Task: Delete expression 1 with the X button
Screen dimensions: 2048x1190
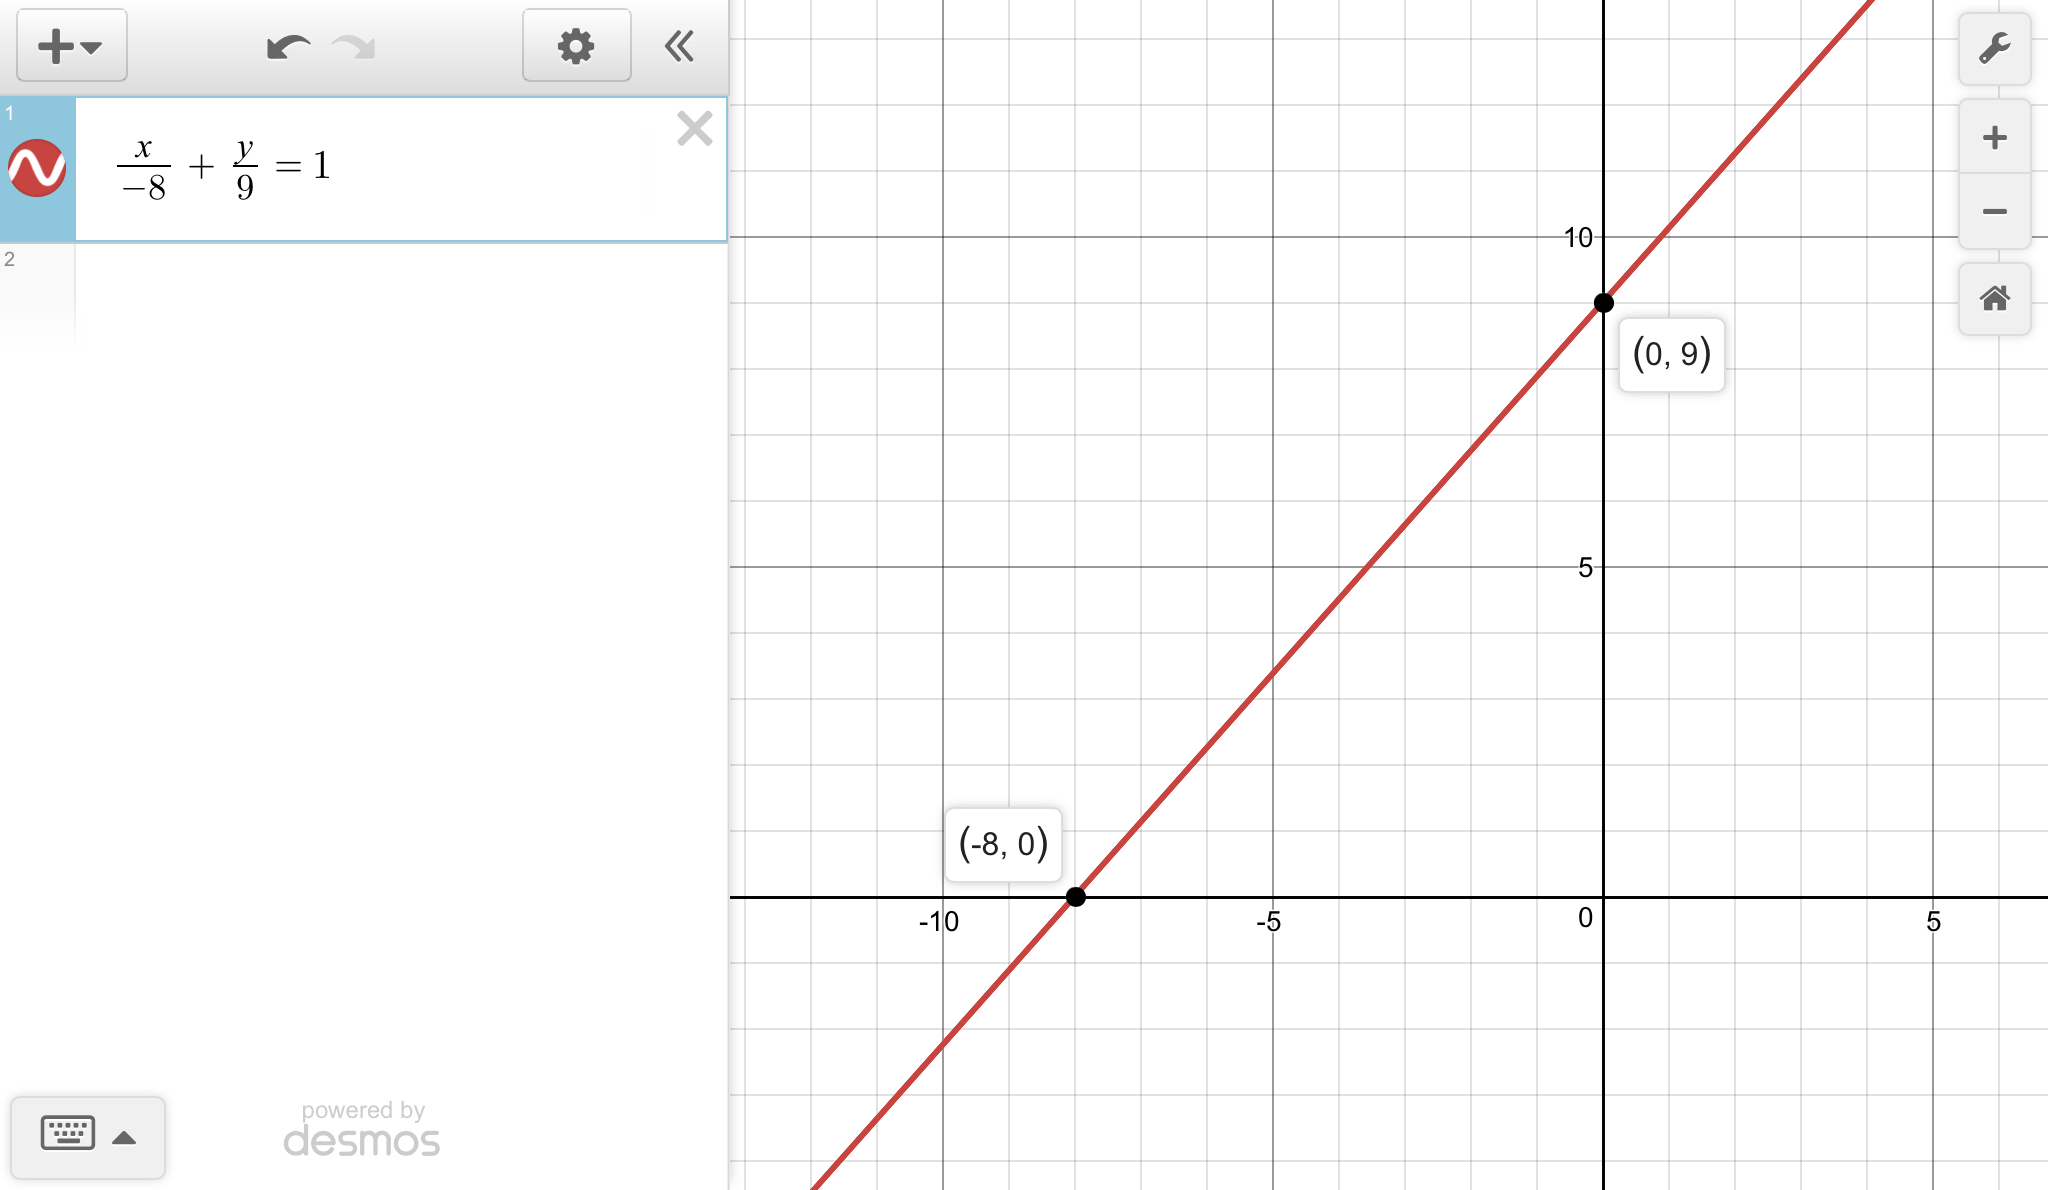Action: 694,128
